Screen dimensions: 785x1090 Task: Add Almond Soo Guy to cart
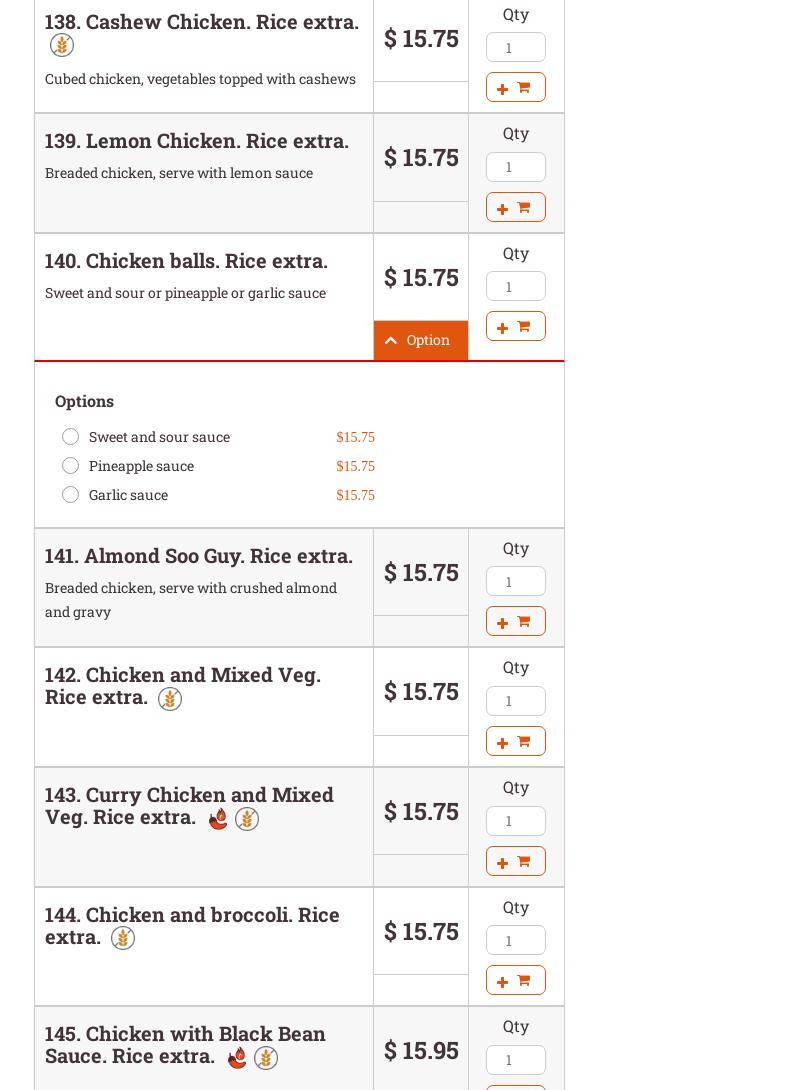(x=515, y=621)
